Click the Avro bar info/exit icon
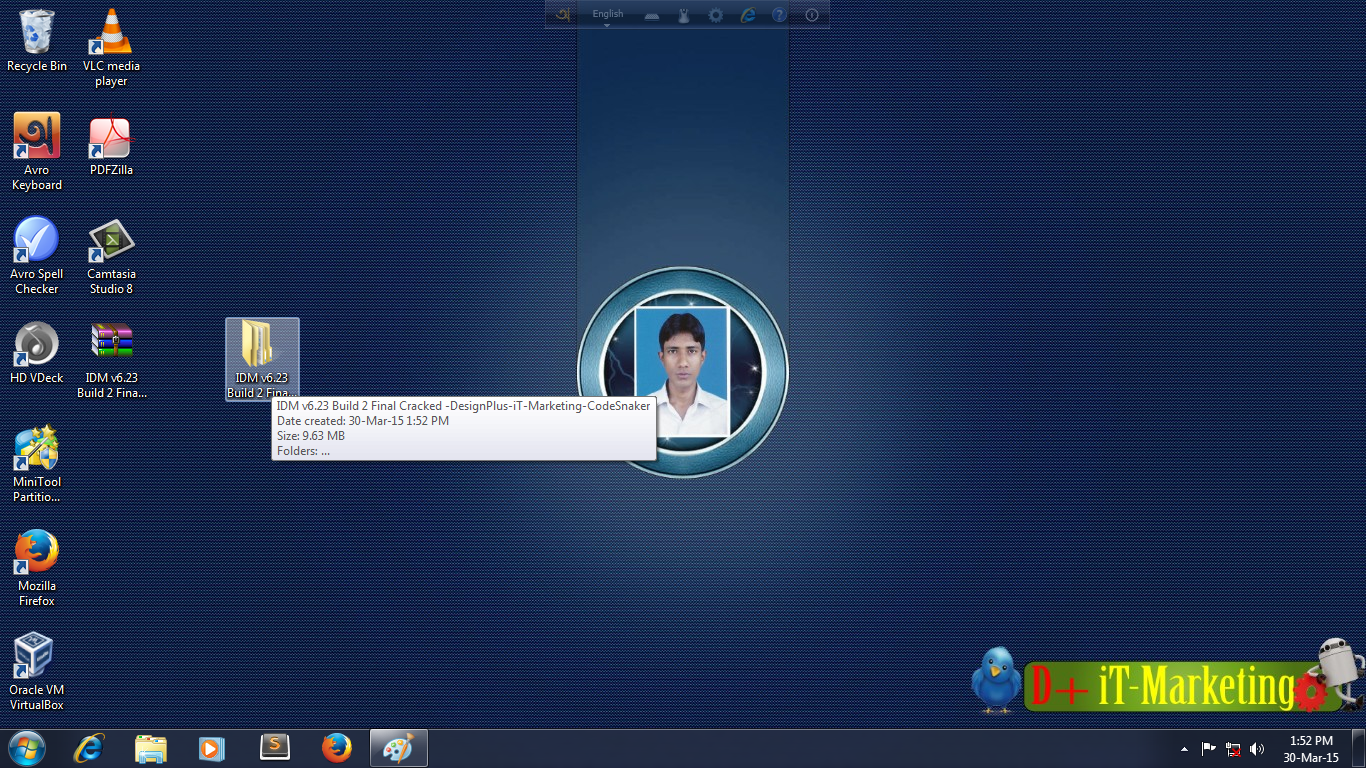 812,15
